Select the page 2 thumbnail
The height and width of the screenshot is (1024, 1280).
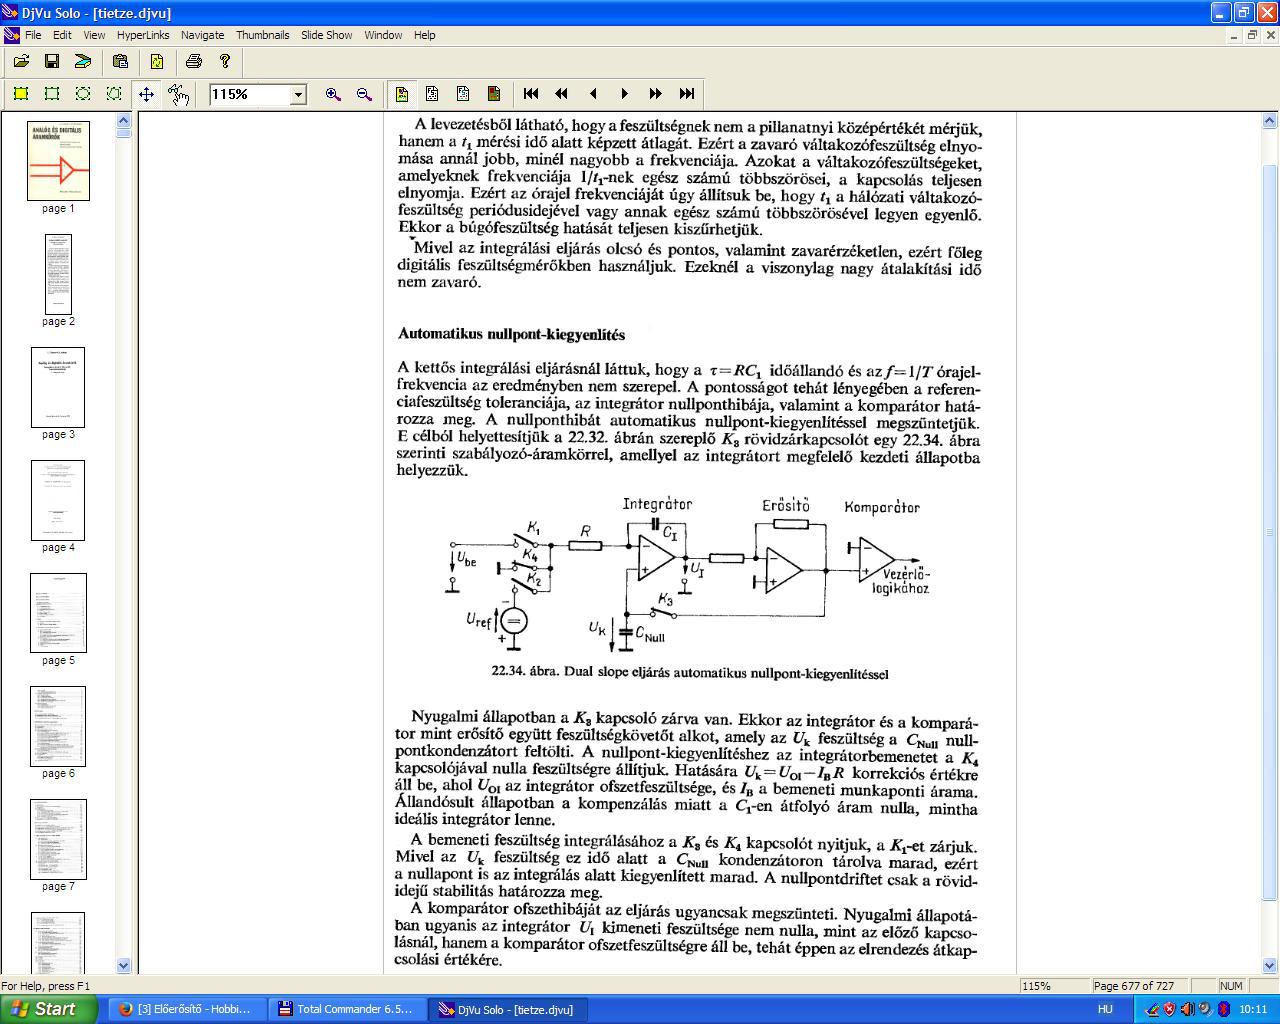click(x=58, y=274)
